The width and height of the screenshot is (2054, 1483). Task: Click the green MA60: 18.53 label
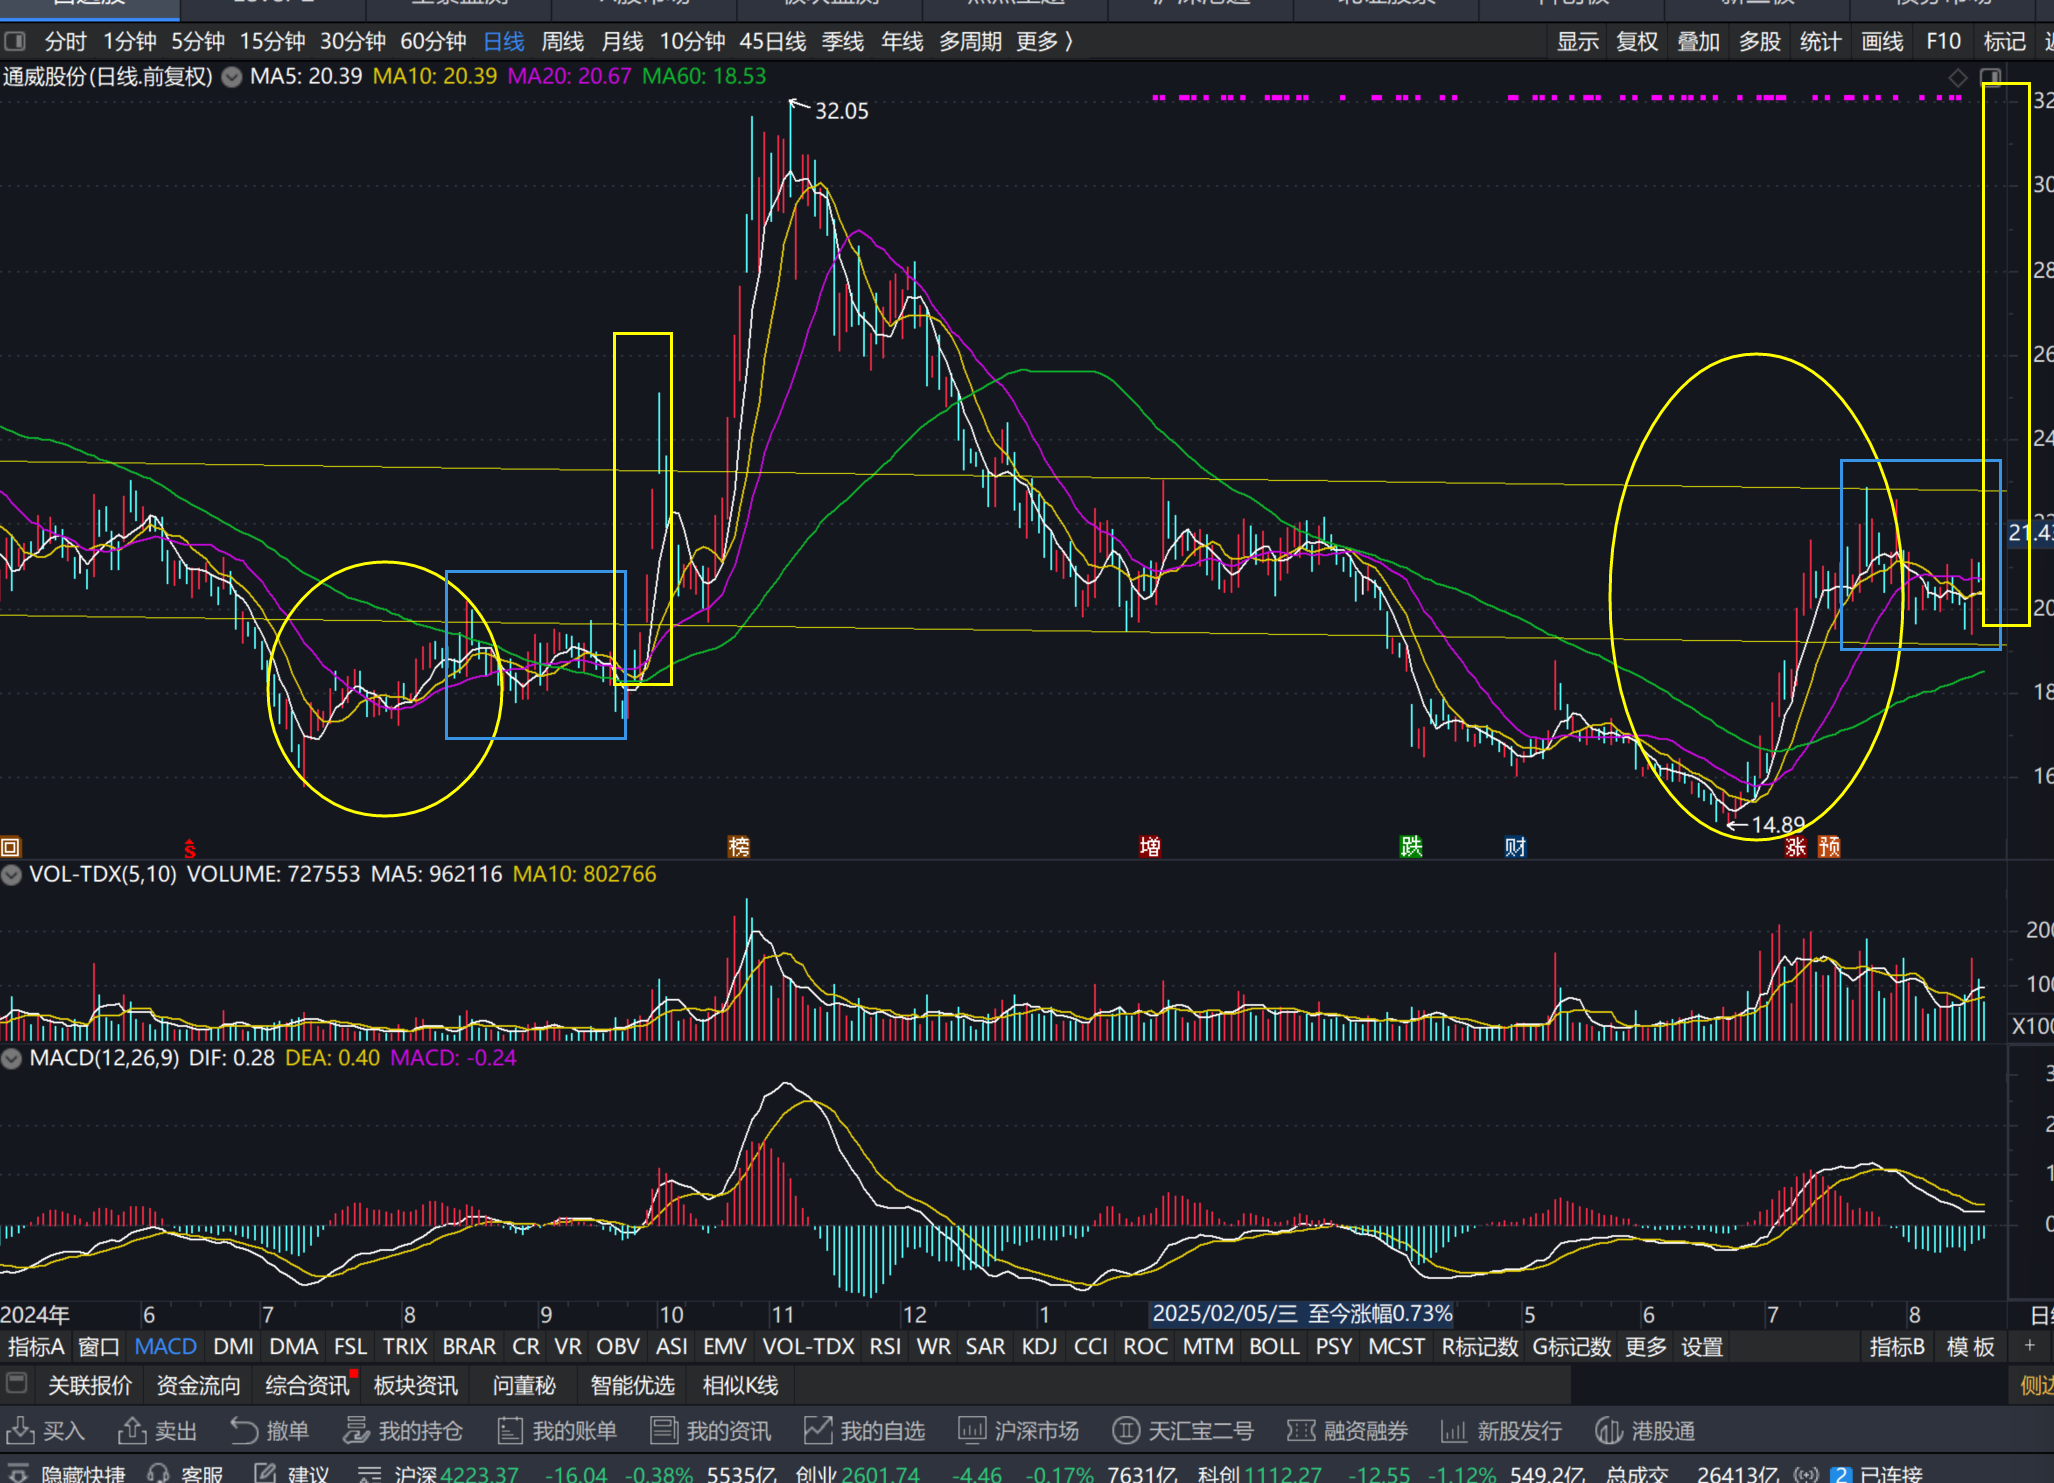pos(704,77)
